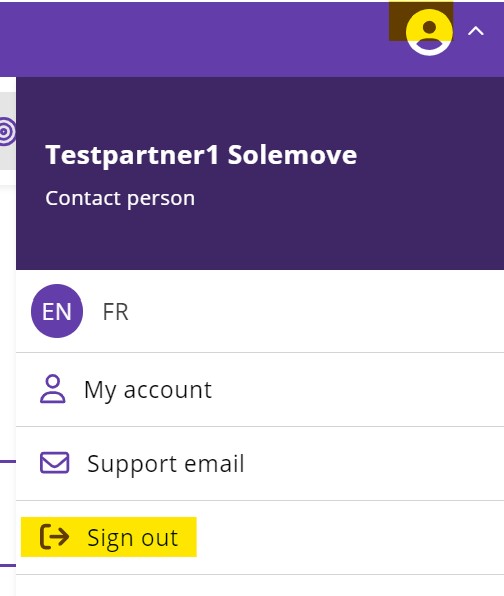Open the My account menu entry
504x596 pixels.
(260, 390)
